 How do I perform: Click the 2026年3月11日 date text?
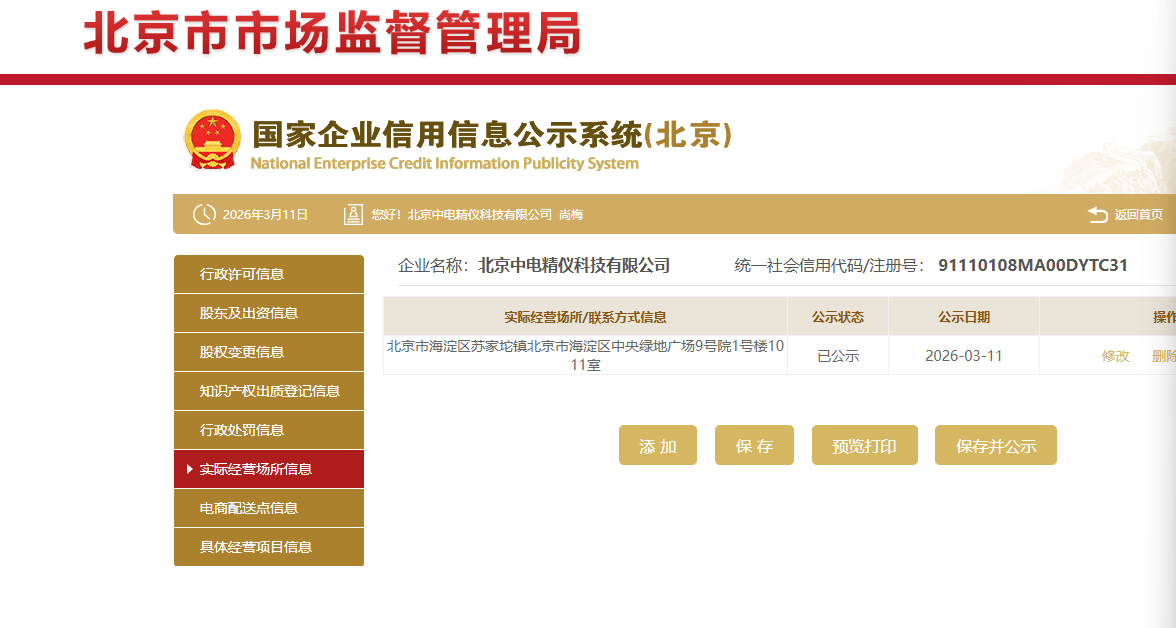[266, 215]
